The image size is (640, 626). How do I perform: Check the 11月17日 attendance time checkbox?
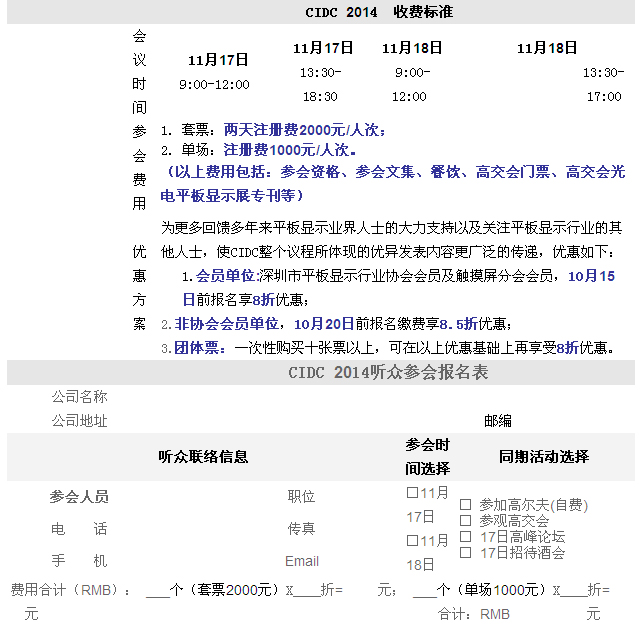[x=412, y=493]
